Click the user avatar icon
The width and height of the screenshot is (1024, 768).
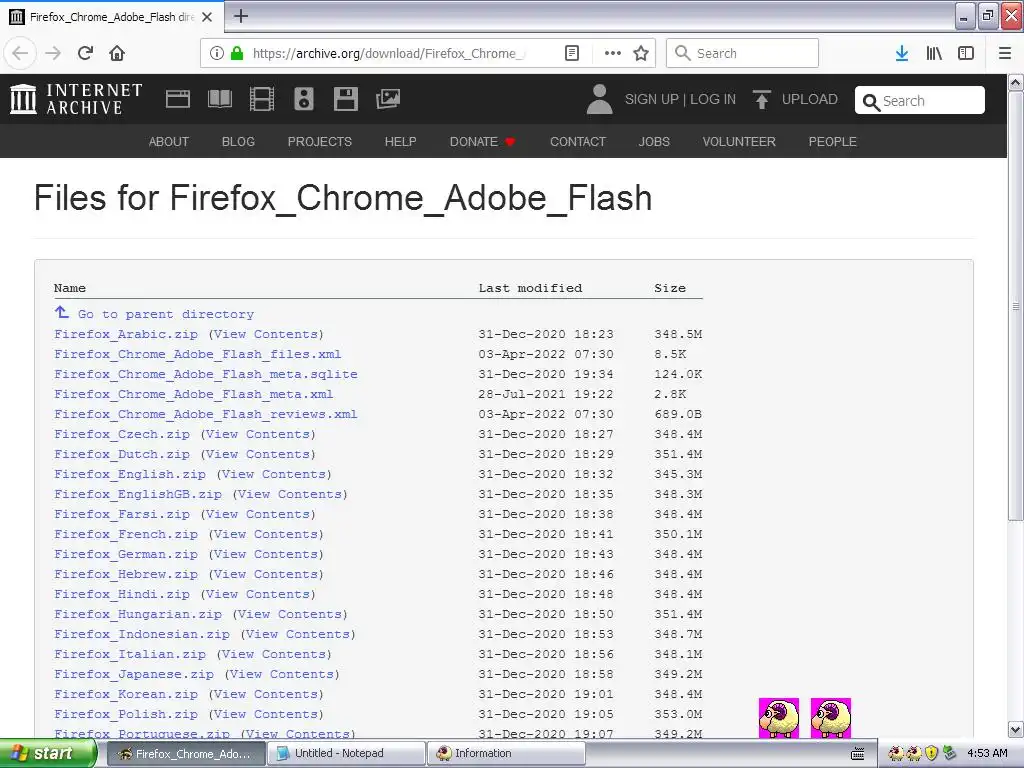(x=600, y=99)
